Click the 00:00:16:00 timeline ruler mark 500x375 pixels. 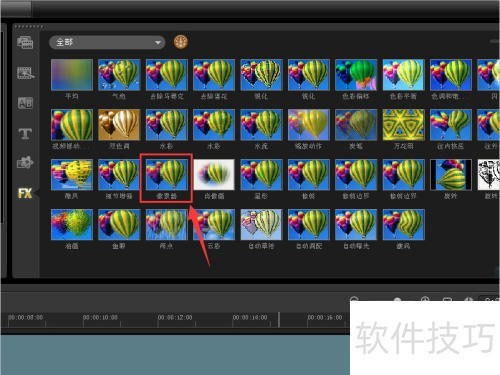click(x=325, y=317)
